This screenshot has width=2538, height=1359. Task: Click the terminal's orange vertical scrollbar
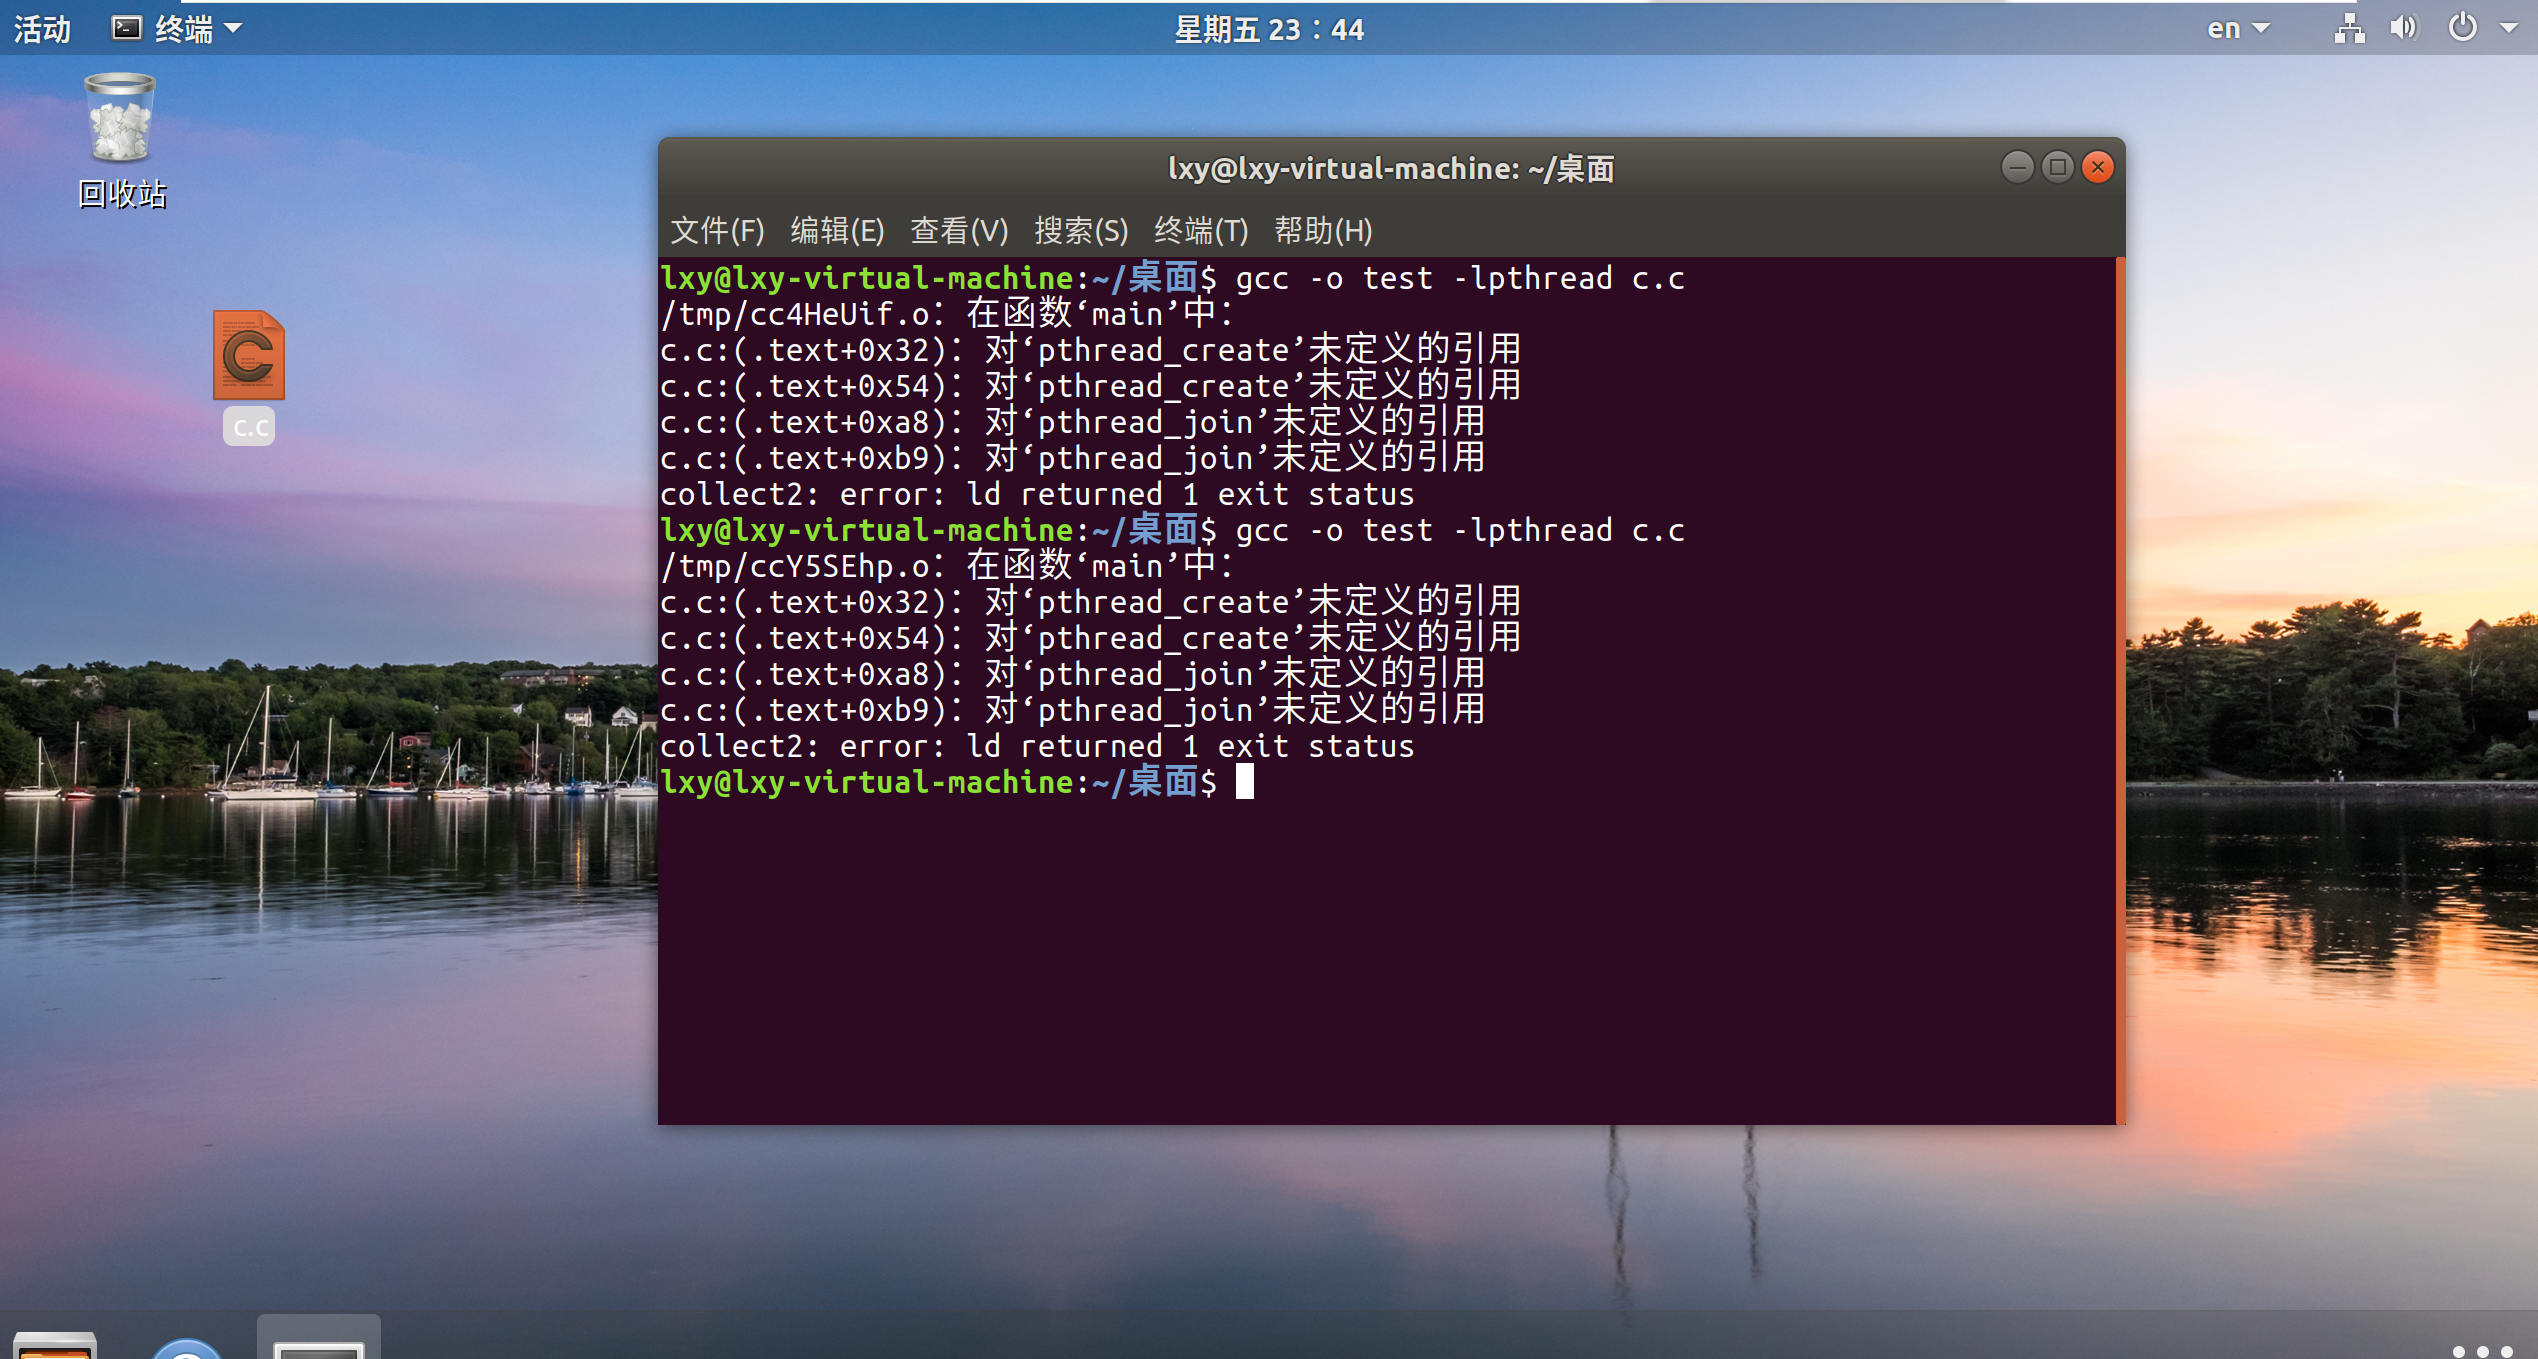pyautogui.click(x=2120, y=690)
